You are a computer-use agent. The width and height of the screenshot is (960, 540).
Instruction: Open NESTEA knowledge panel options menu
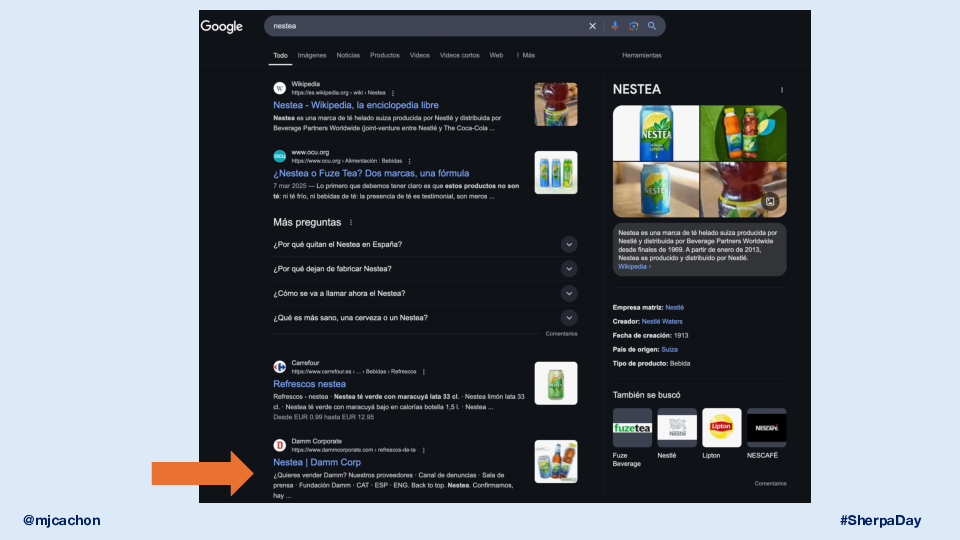782,90
